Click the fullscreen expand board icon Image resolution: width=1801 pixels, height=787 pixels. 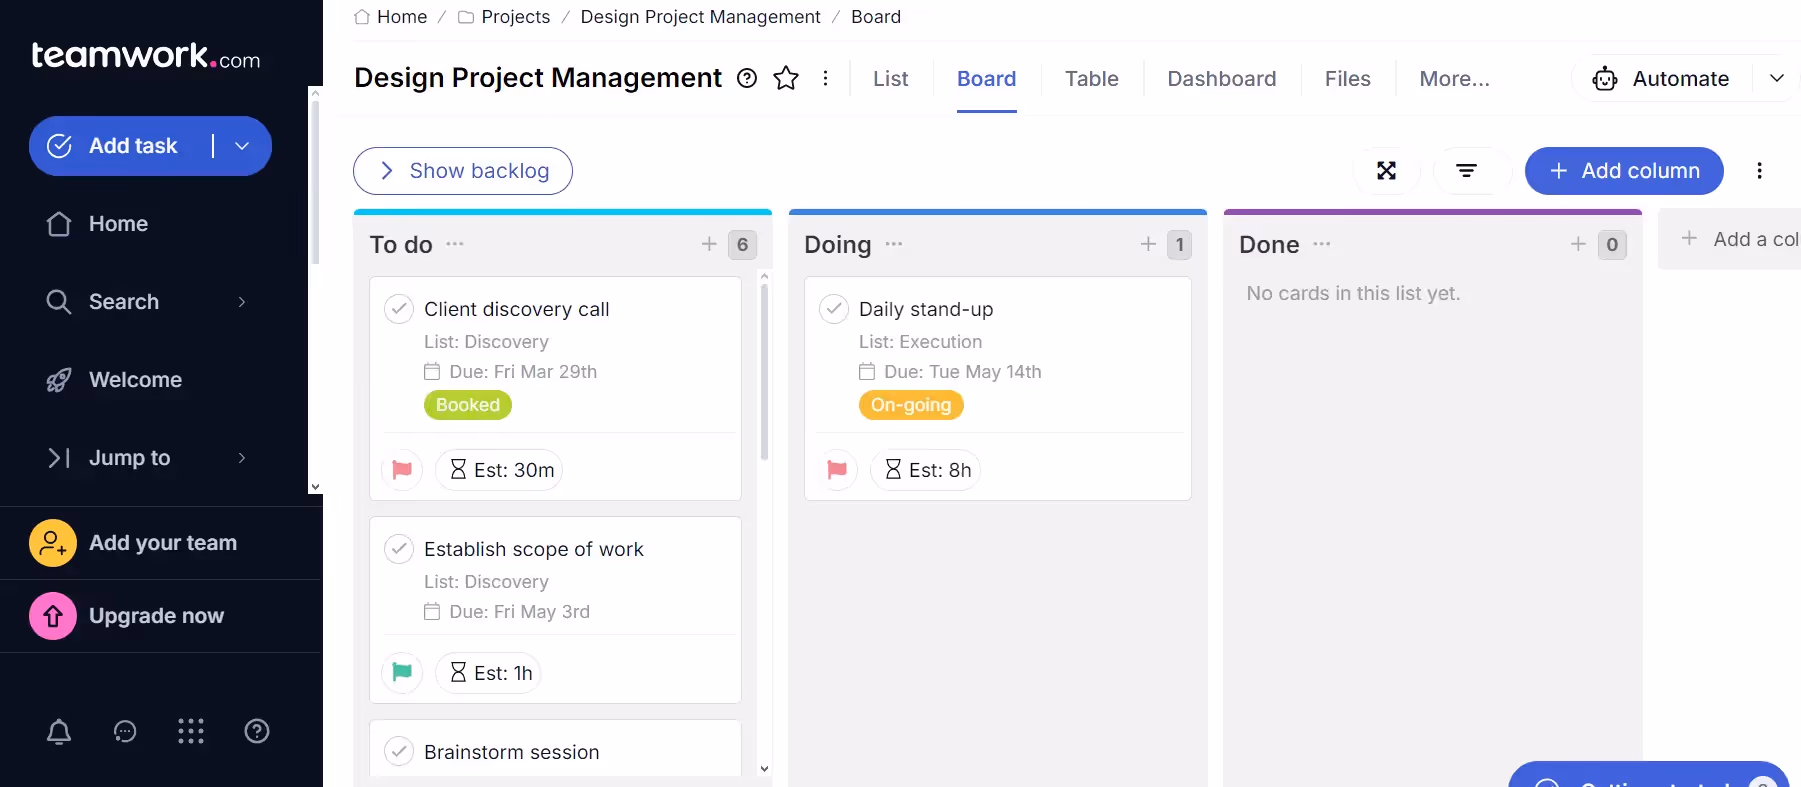[1386, 171]
